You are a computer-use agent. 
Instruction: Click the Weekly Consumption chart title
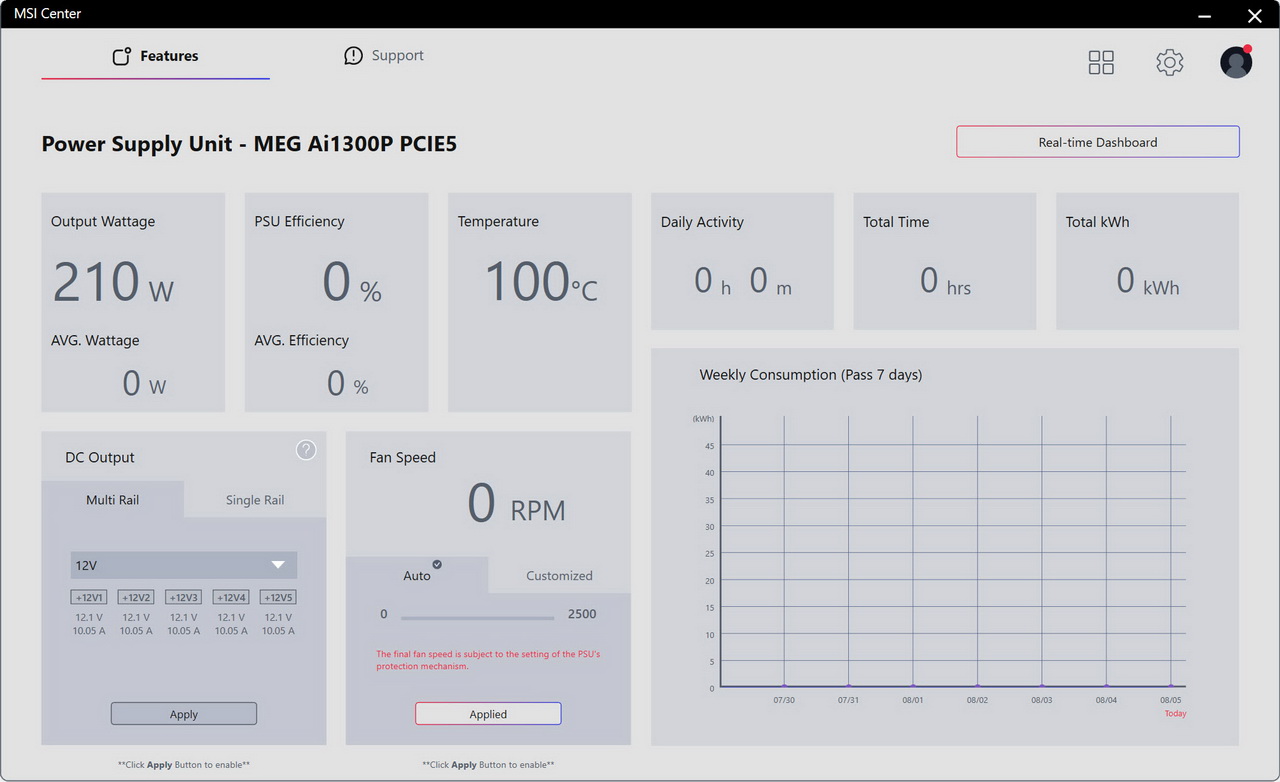pos(811,375)
